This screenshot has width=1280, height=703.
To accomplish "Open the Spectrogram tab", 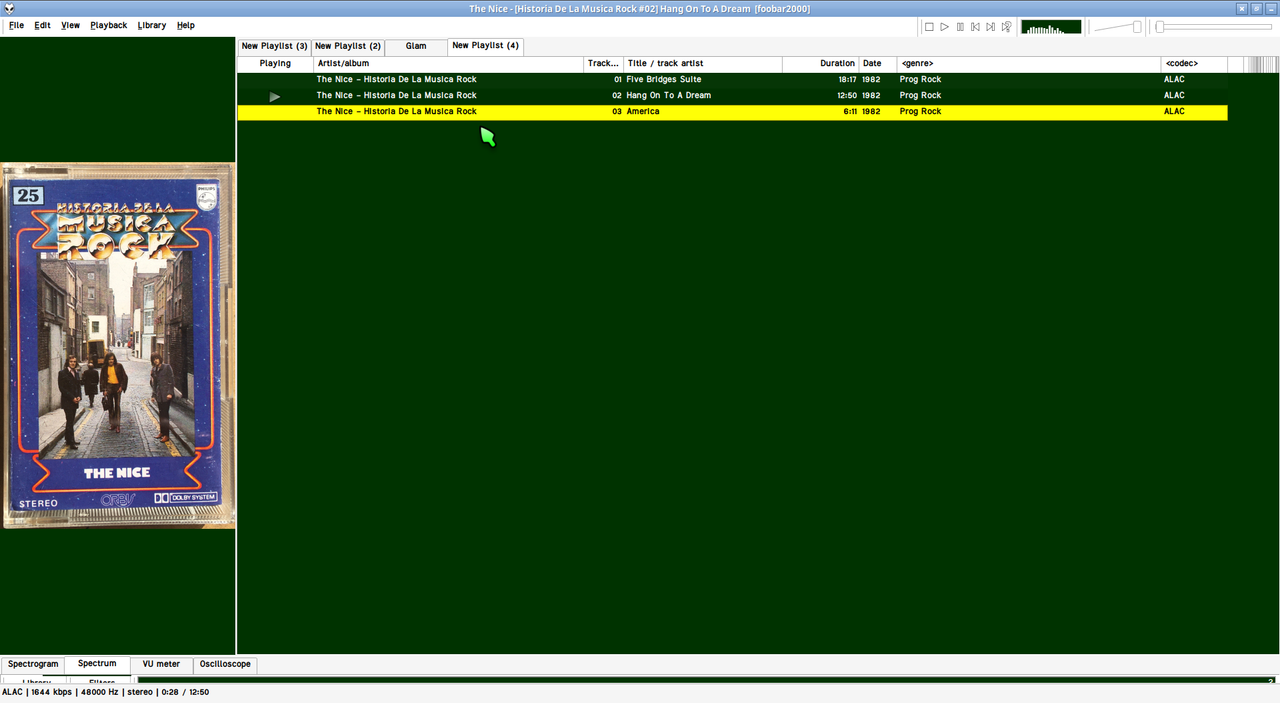I will tap(33, 664).
